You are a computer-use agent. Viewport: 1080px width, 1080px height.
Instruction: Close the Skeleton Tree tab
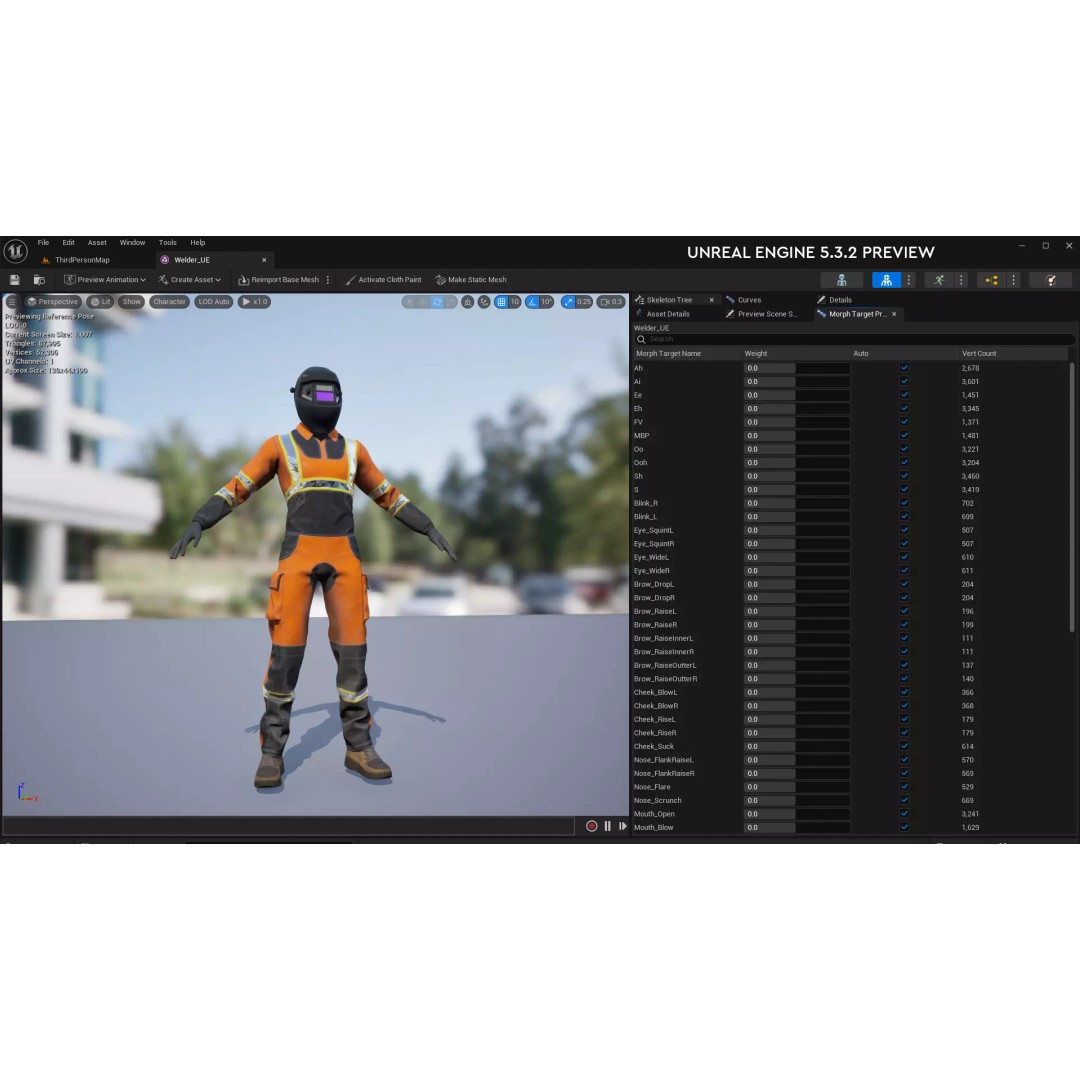[712, 300]
